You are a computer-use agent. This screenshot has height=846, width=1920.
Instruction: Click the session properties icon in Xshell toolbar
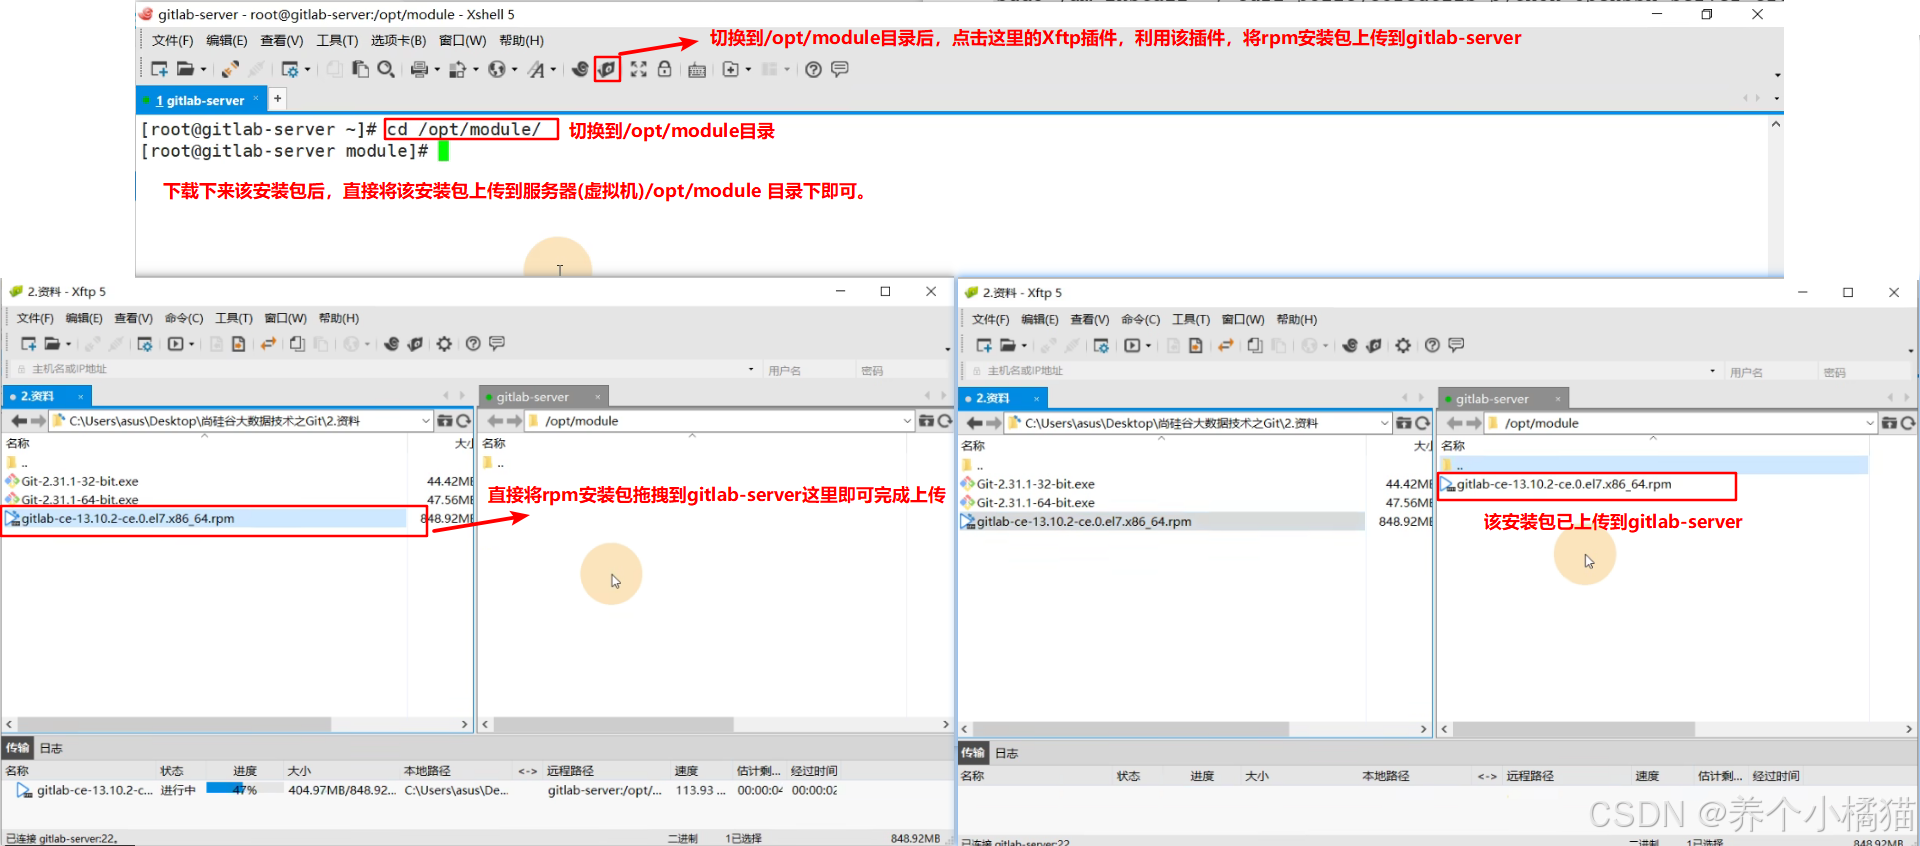pyautogui.click(x=290, y=69)
